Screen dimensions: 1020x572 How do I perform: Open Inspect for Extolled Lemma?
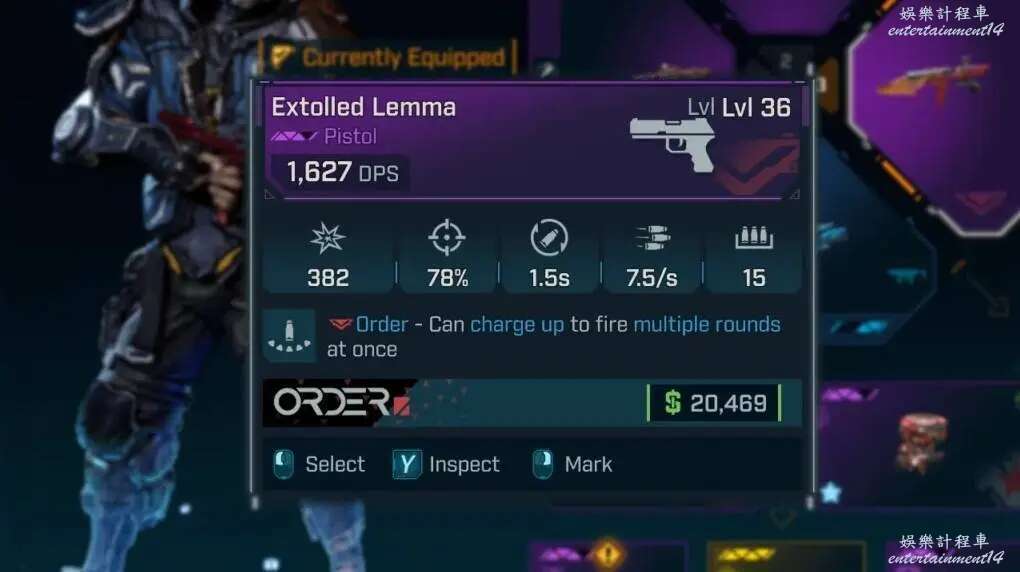pos(464,464)
